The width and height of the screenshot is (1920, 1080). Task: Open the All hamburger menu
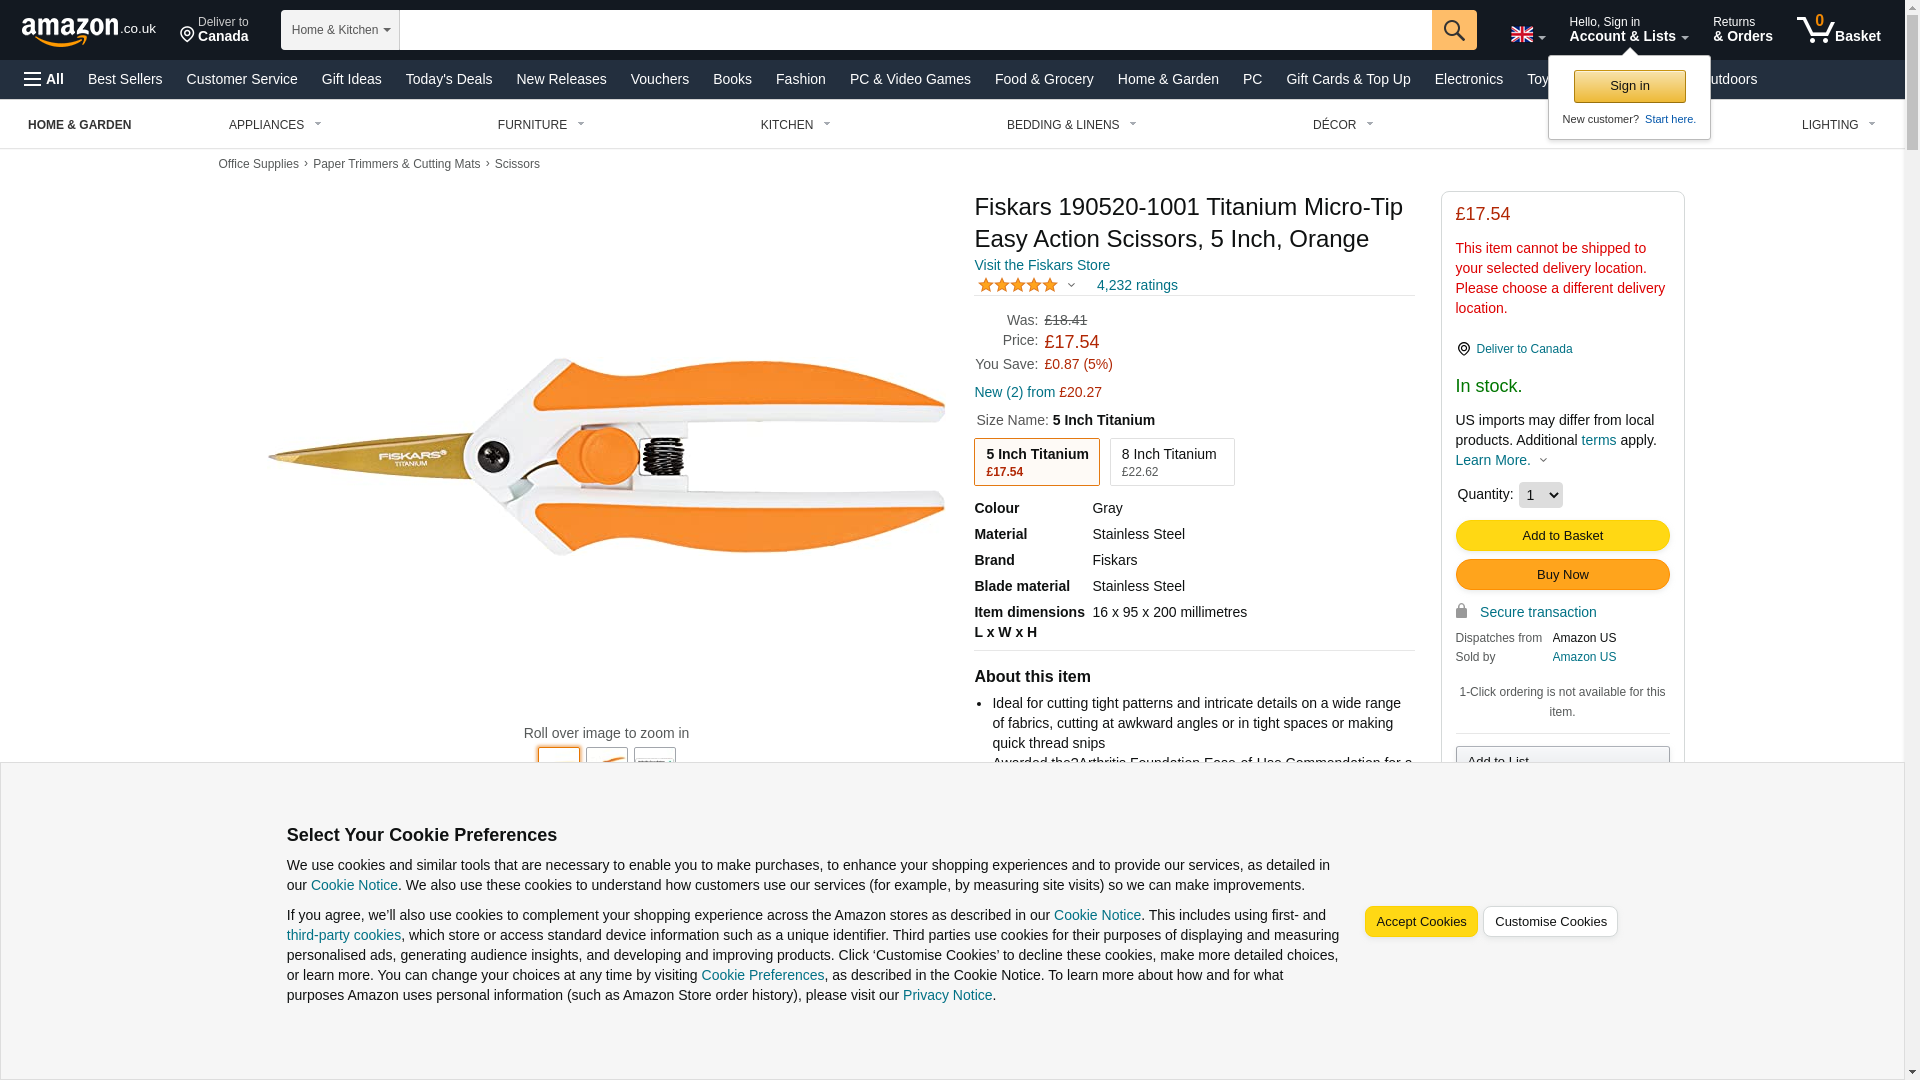[44, 79]
